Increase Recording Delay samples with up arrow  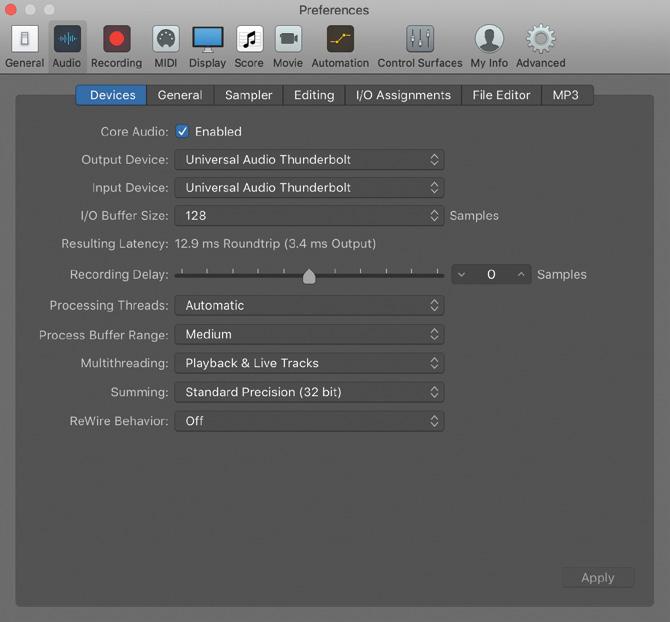pos(521,274)
